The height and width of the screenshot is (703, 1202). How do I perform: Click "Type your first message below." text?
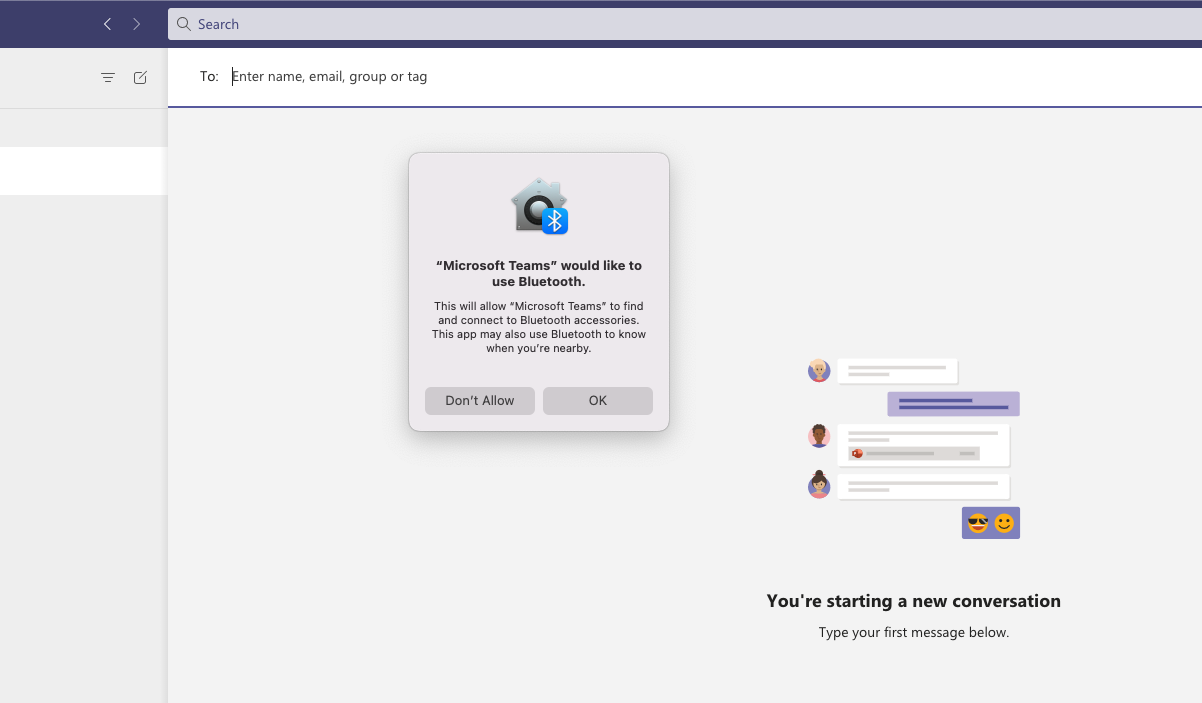913,632
